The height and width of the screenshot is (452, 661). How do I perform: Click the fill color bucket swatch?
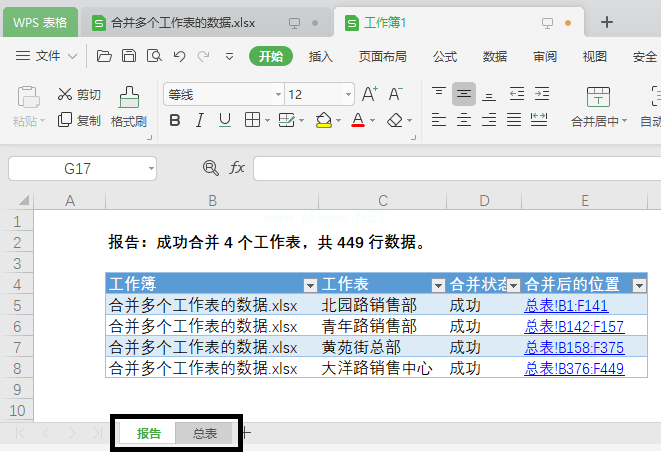[323, 120]
